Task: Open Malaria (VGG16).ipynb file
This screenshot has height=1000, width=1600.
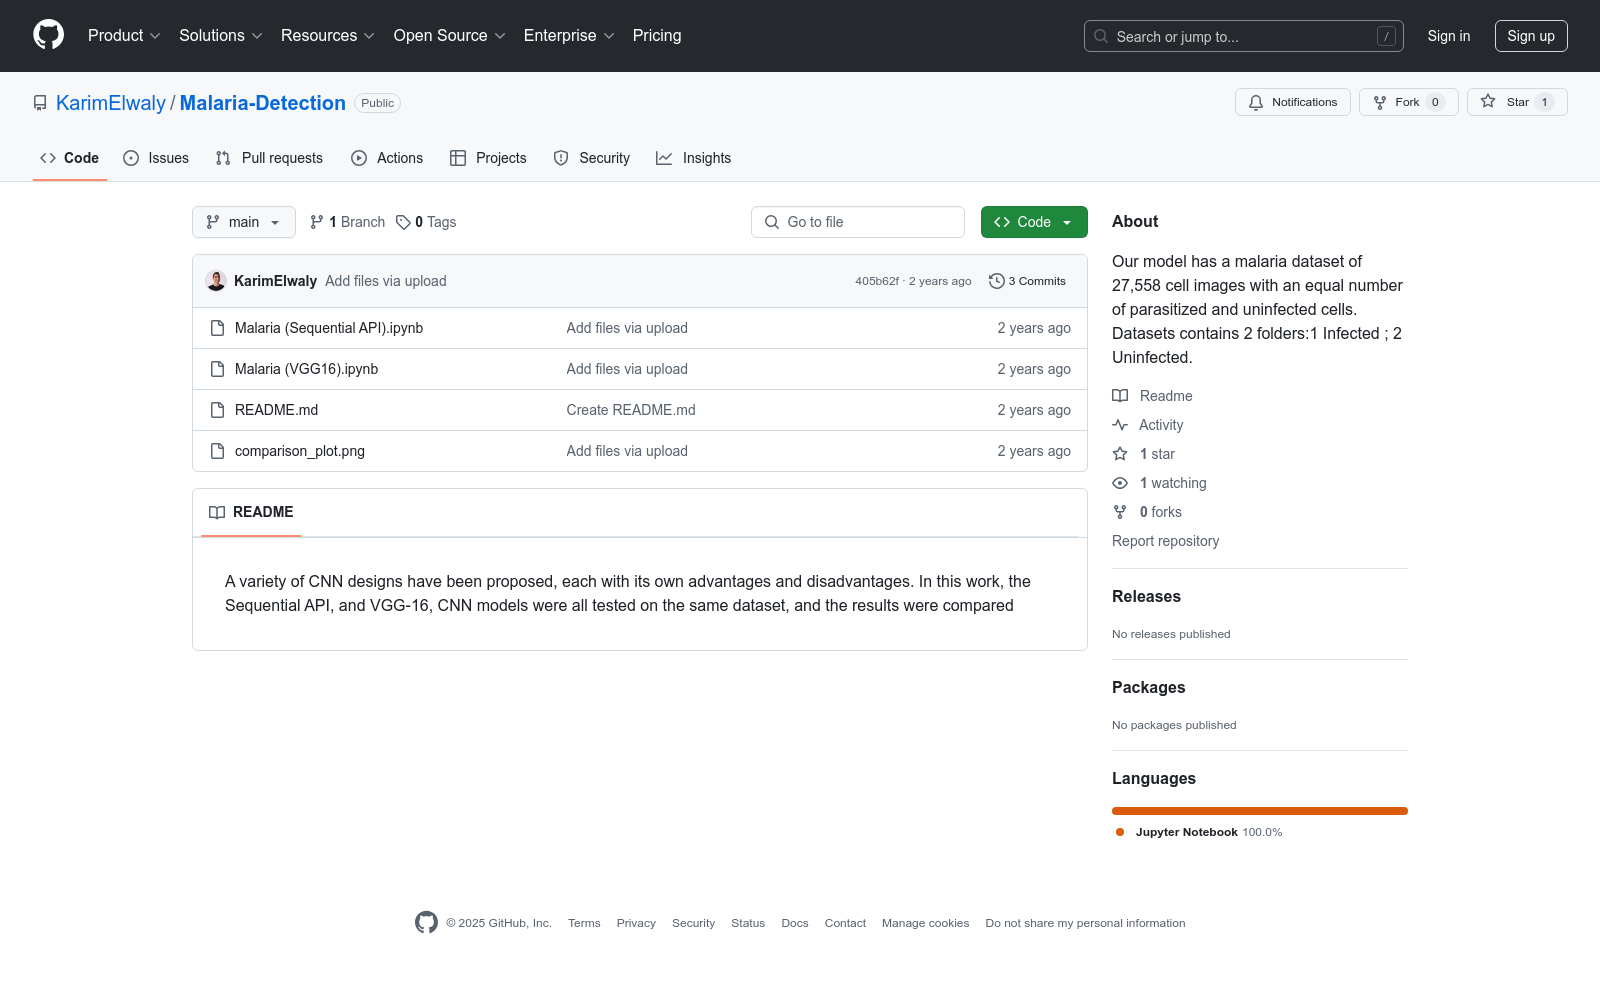Action: pyautogui.click(x=306, y=369)
